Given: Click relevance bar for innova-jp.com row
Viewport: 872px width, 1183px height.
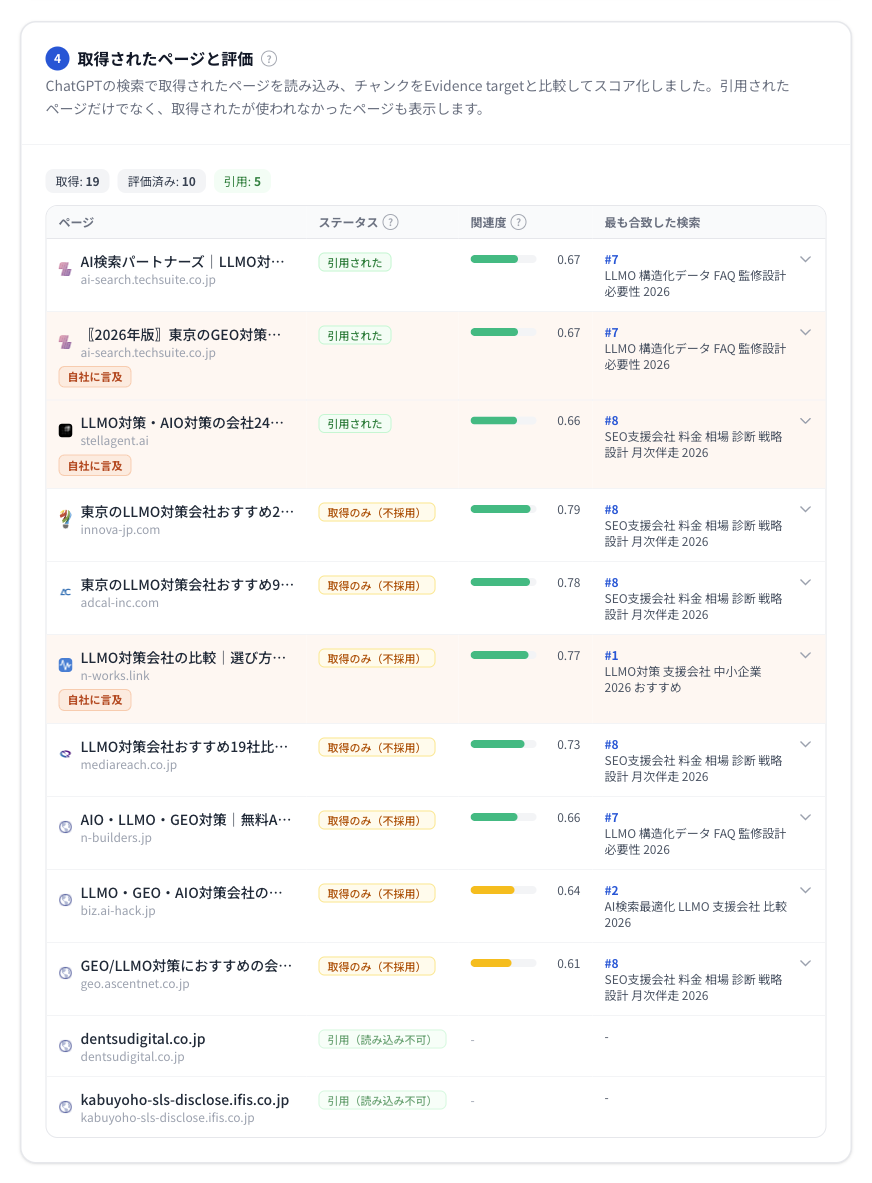Looking at the screenshot, I should click(x=503, y=509).
